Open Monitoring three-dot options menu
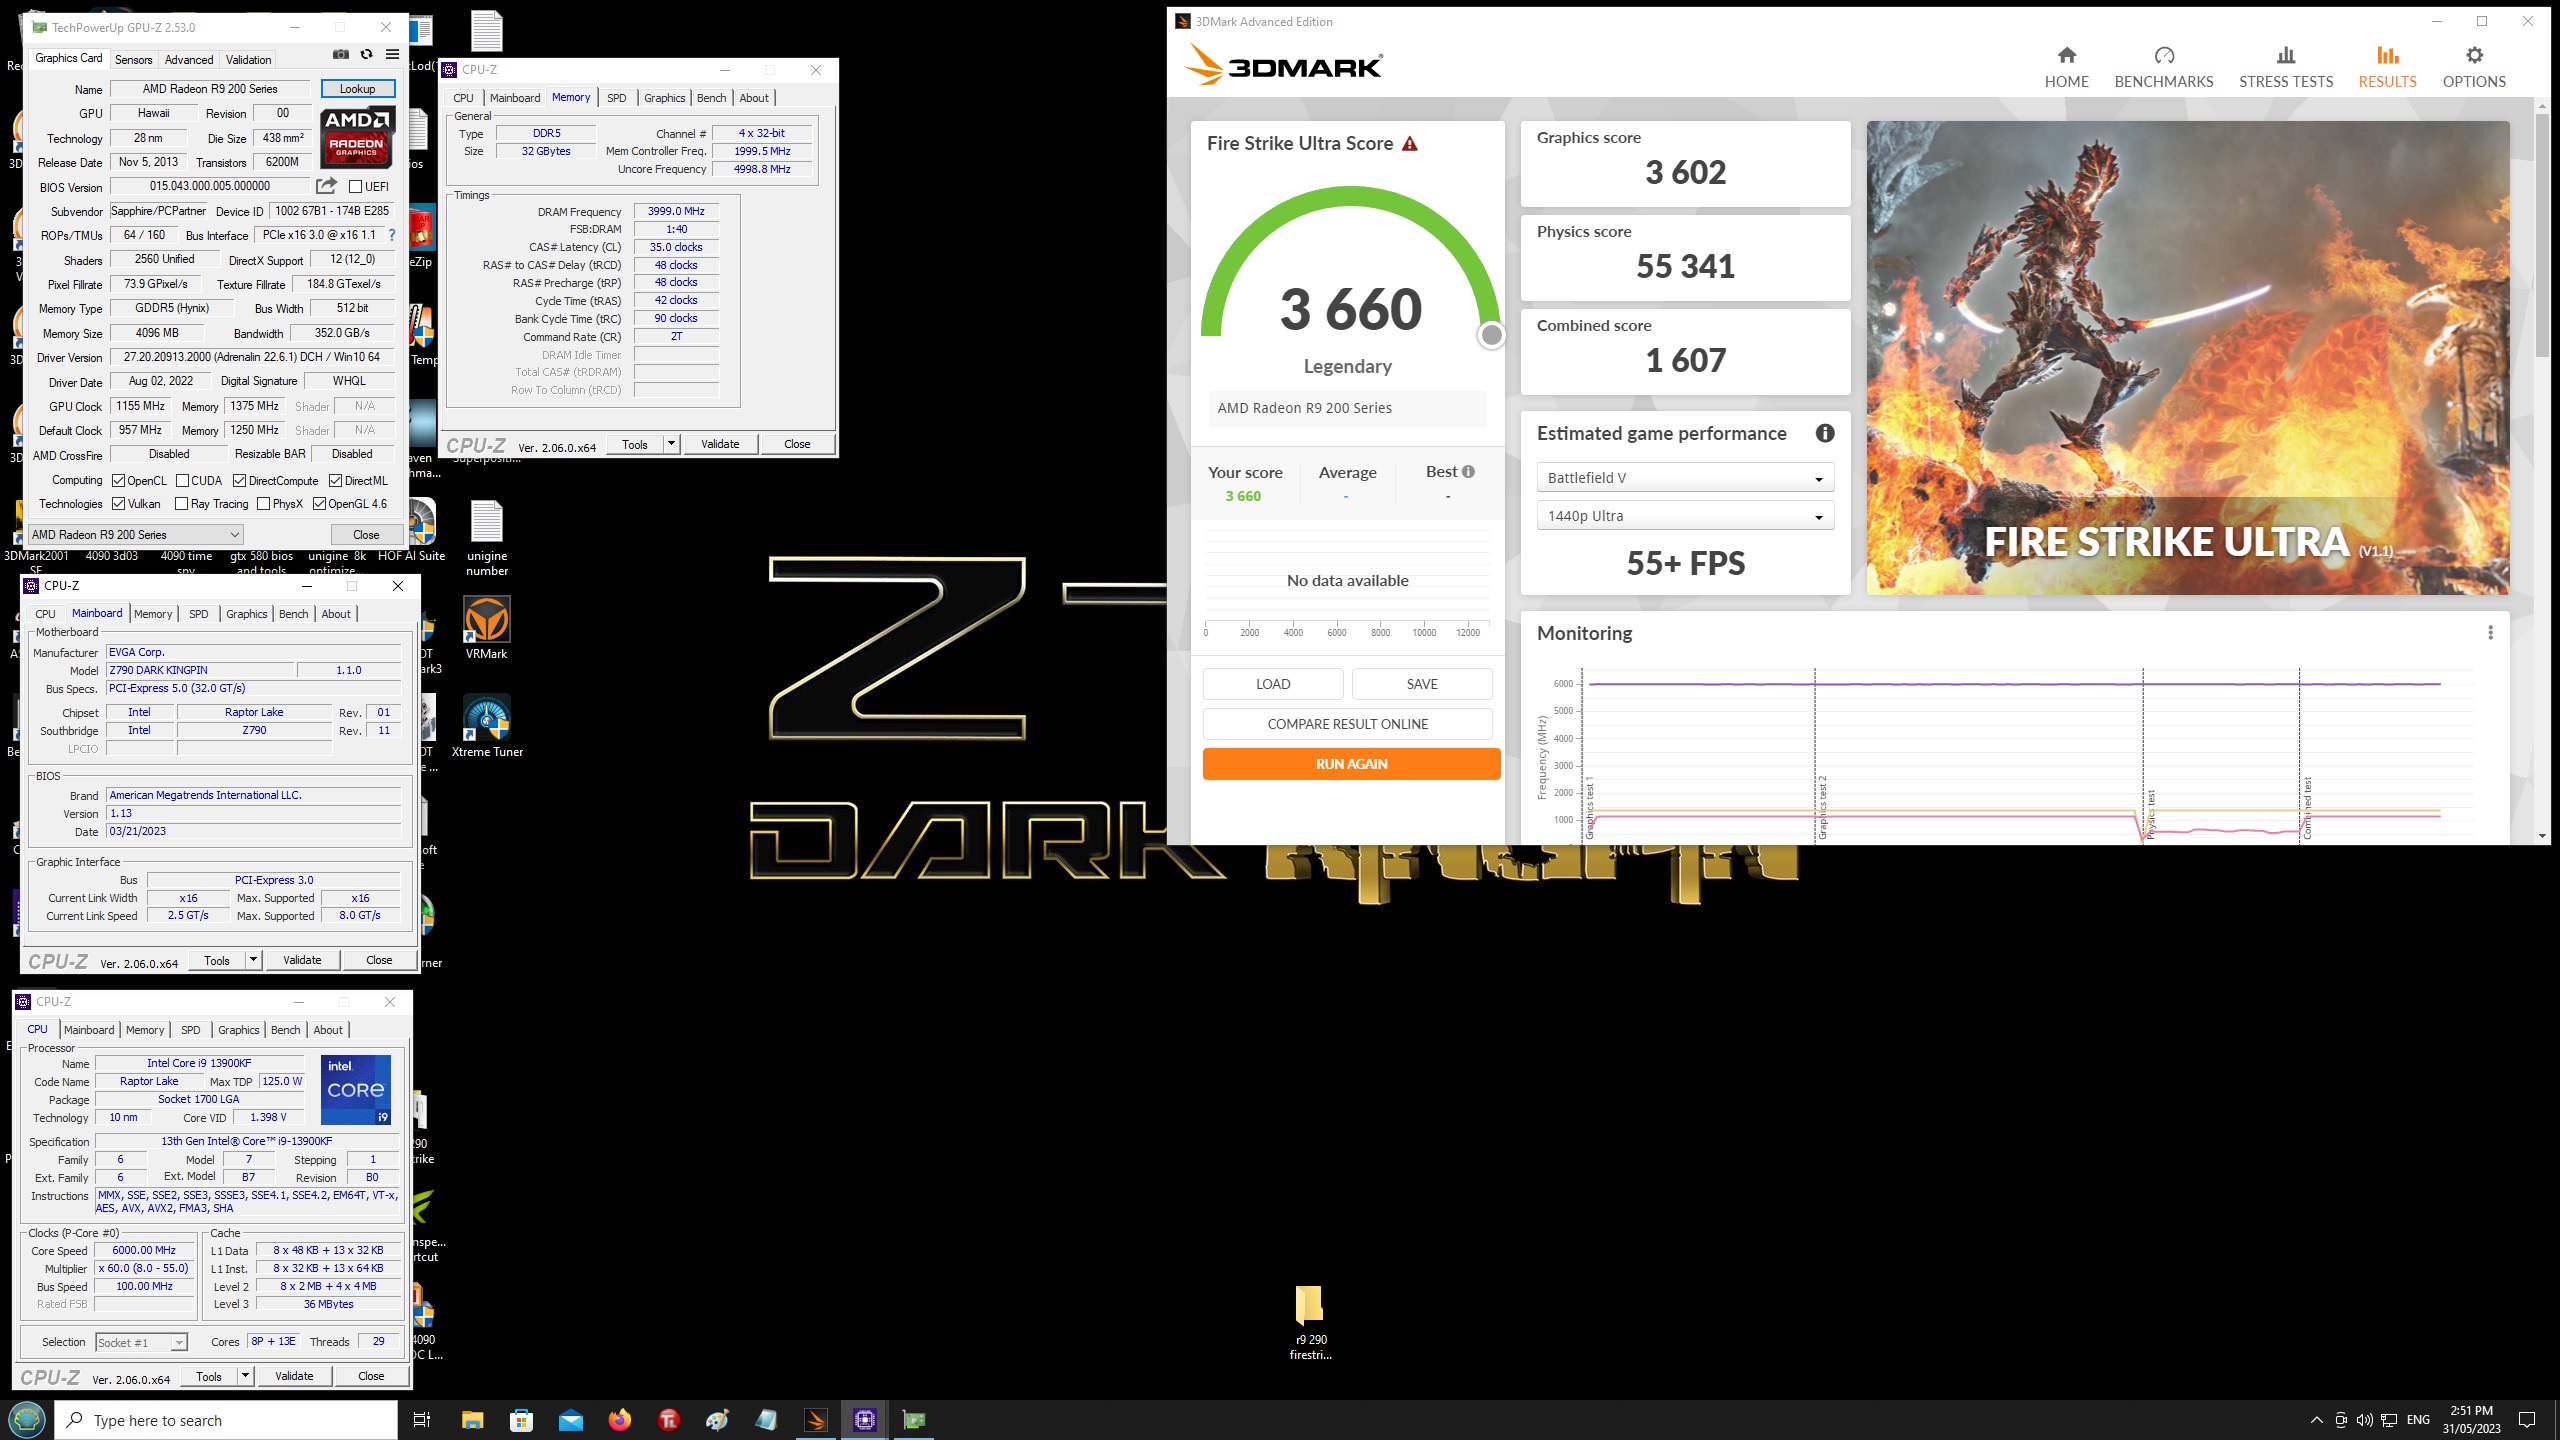 pyautogui.click(x=2491, y=633)
